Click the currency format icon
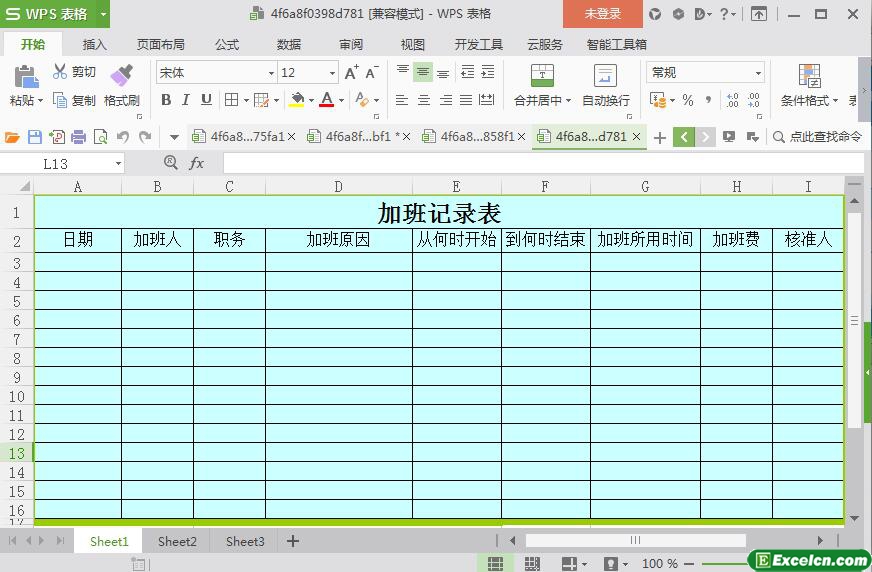Screen dimensions: 872x572 coord(658,100)
